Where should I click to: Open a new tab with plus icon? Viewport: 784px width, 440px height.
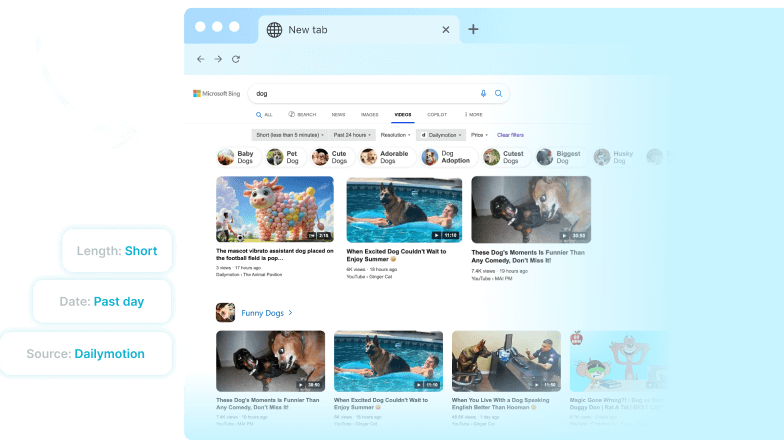[473, 29]
